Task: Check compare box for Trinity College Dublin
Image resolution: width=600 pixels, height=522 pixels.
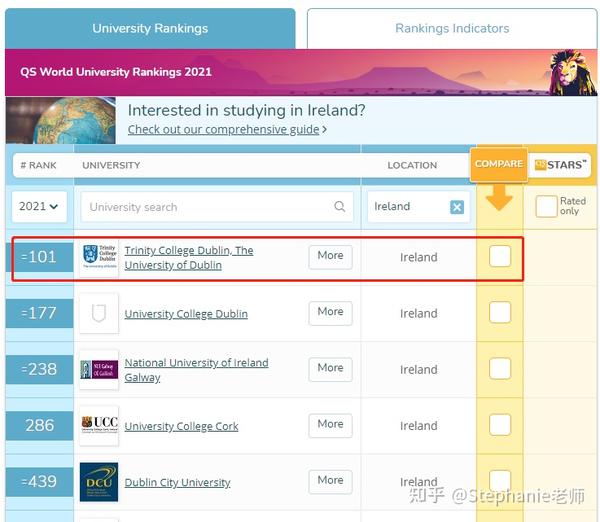Action: point(500,256)
